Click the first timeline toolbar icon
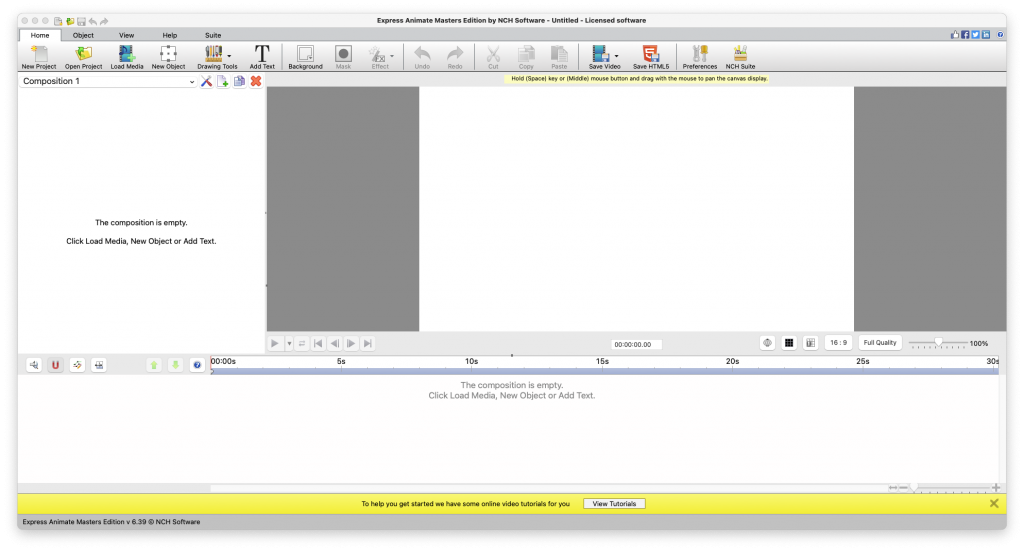 click(34, 365)
